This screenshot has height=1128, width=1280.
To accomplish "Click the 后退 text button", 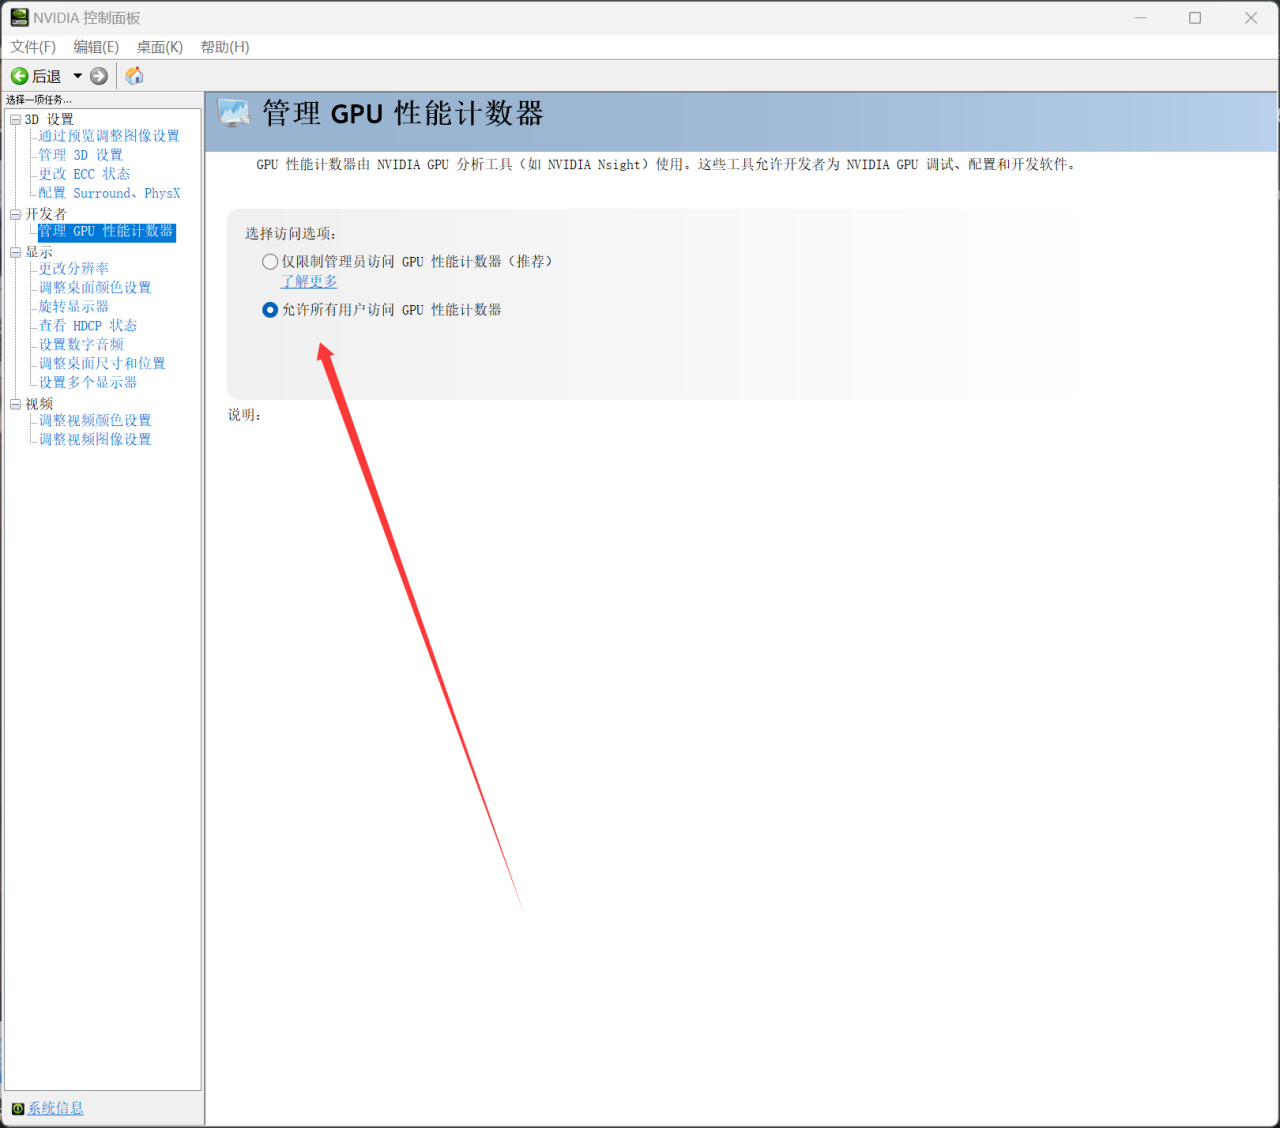I will point(46,77).
